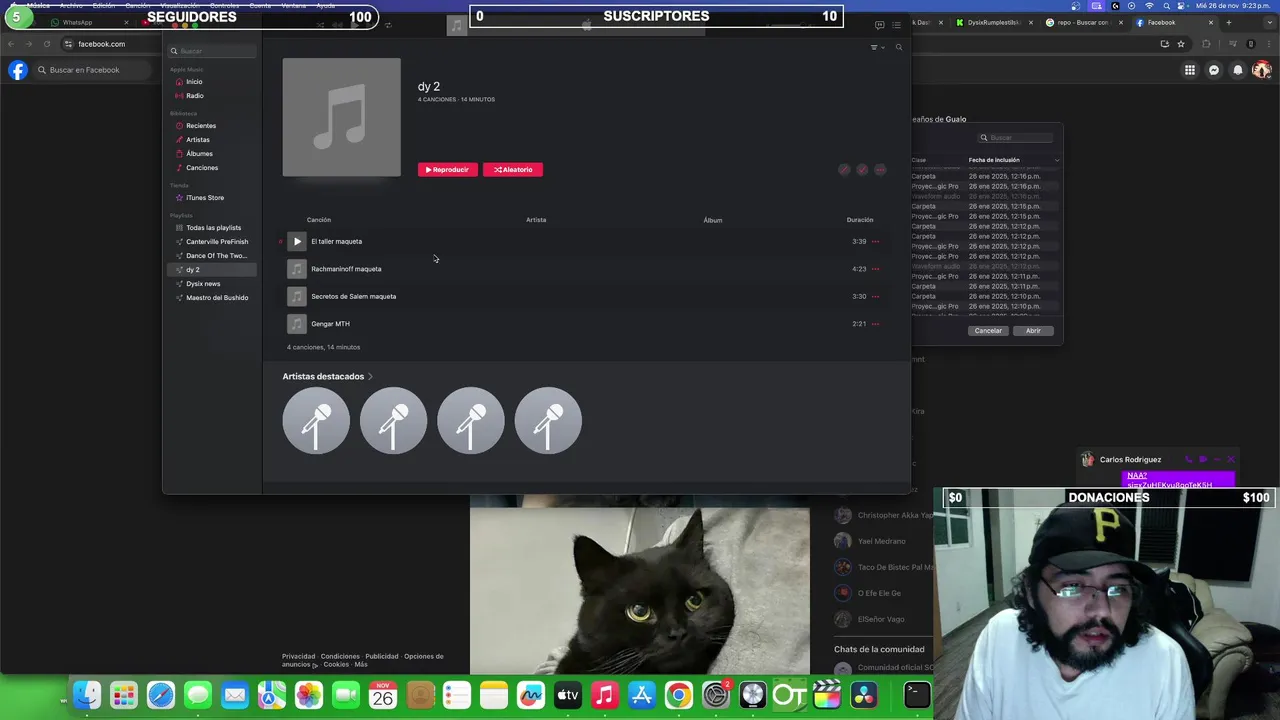This screenshot has height=720, width=1280.
Task: Open the Dysix news playlist
Action: point(202,284)
